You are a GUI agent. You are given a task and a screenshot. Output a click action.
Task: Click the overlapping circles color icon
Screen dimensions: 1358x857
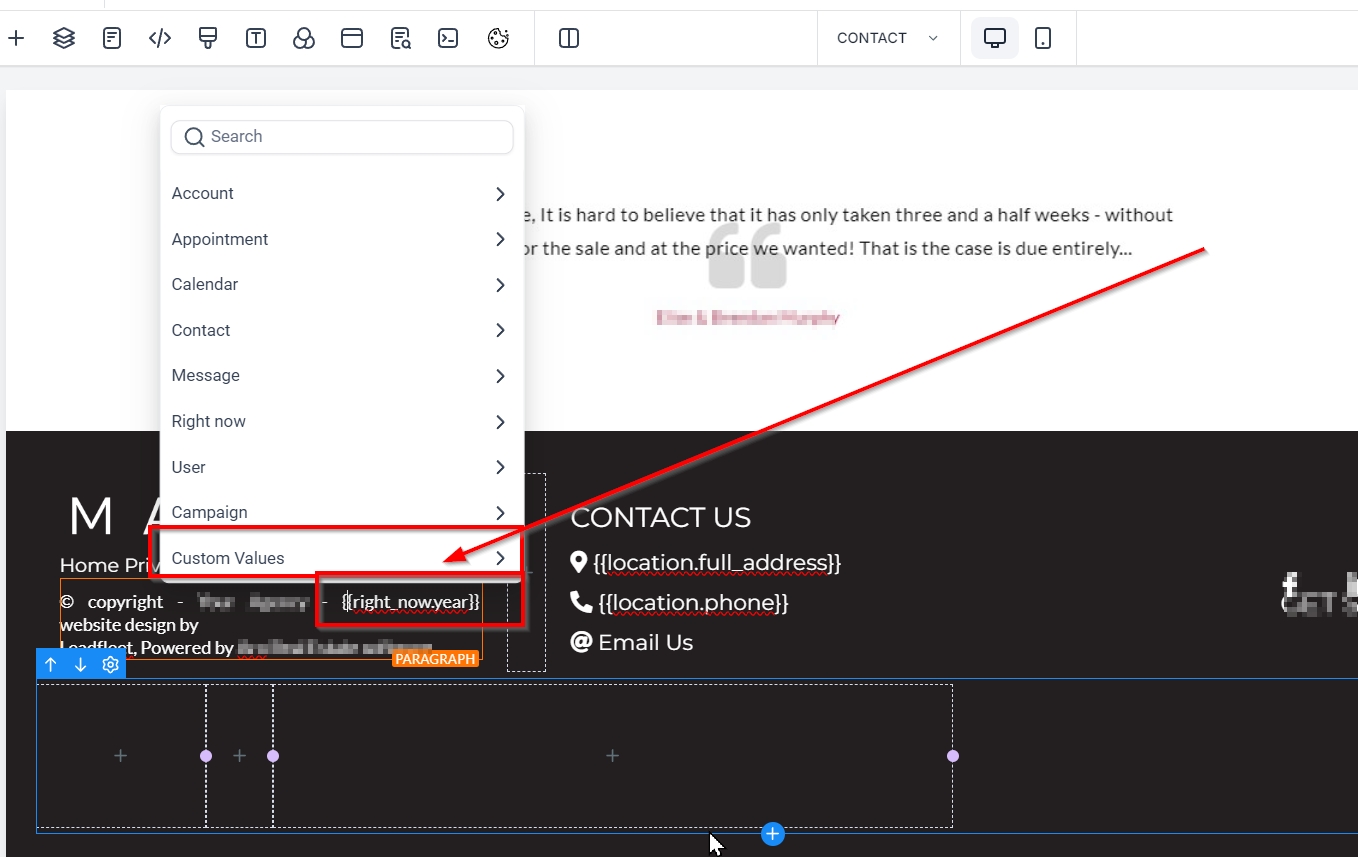[304, 38]
